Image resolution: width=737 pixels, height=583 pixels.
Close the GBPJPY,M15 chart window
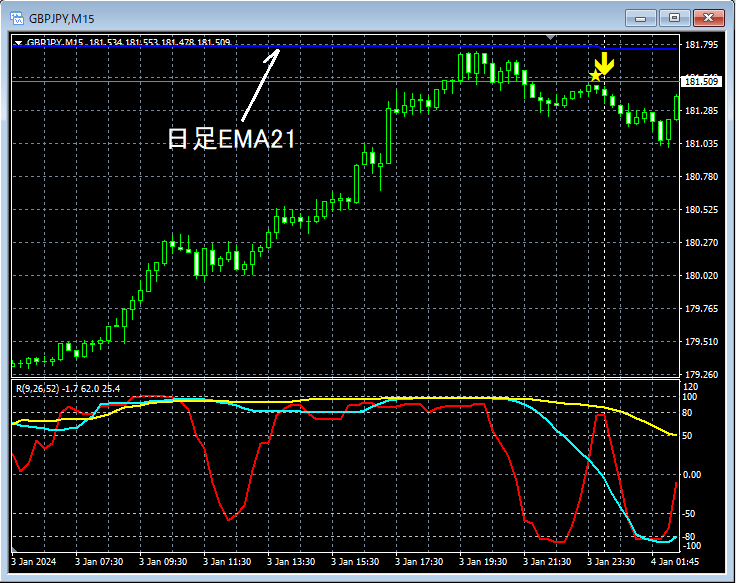click(x=708, y=18)
